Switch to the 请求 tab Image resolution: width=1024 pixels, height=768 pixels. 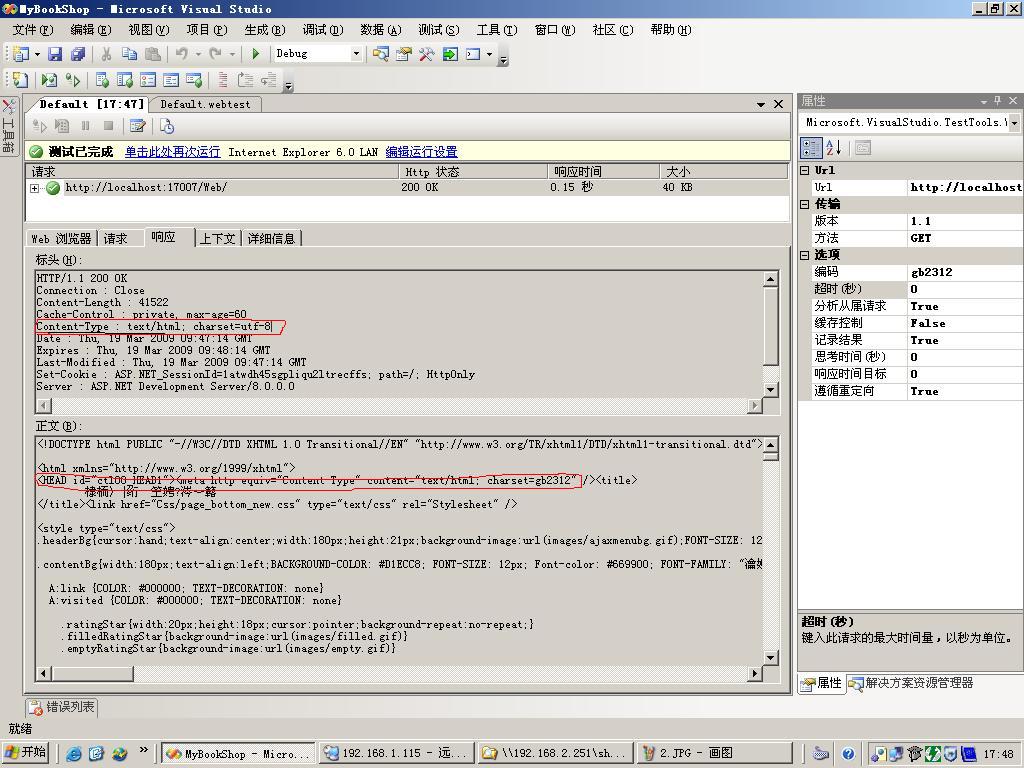click(116, 238)
